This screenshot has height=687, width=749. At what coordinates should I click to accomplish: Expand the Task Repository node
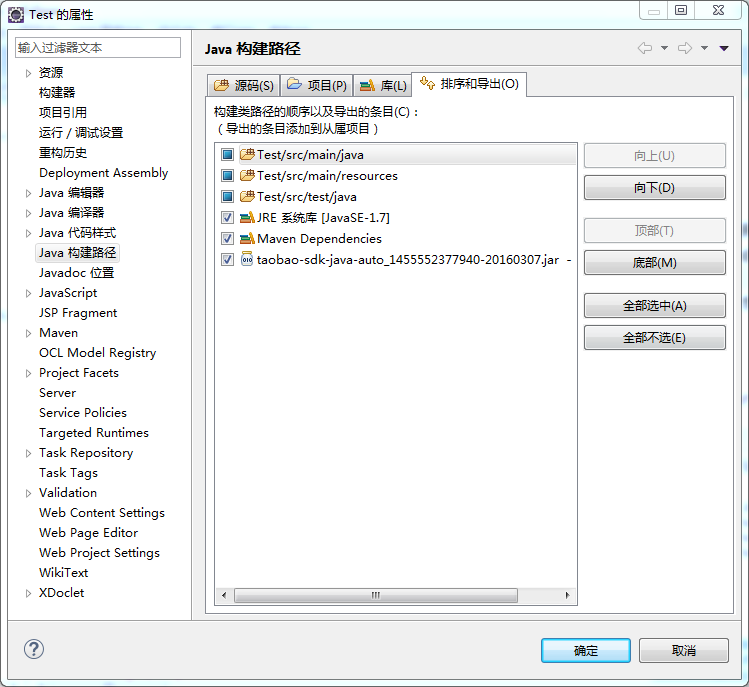[28, 453]
